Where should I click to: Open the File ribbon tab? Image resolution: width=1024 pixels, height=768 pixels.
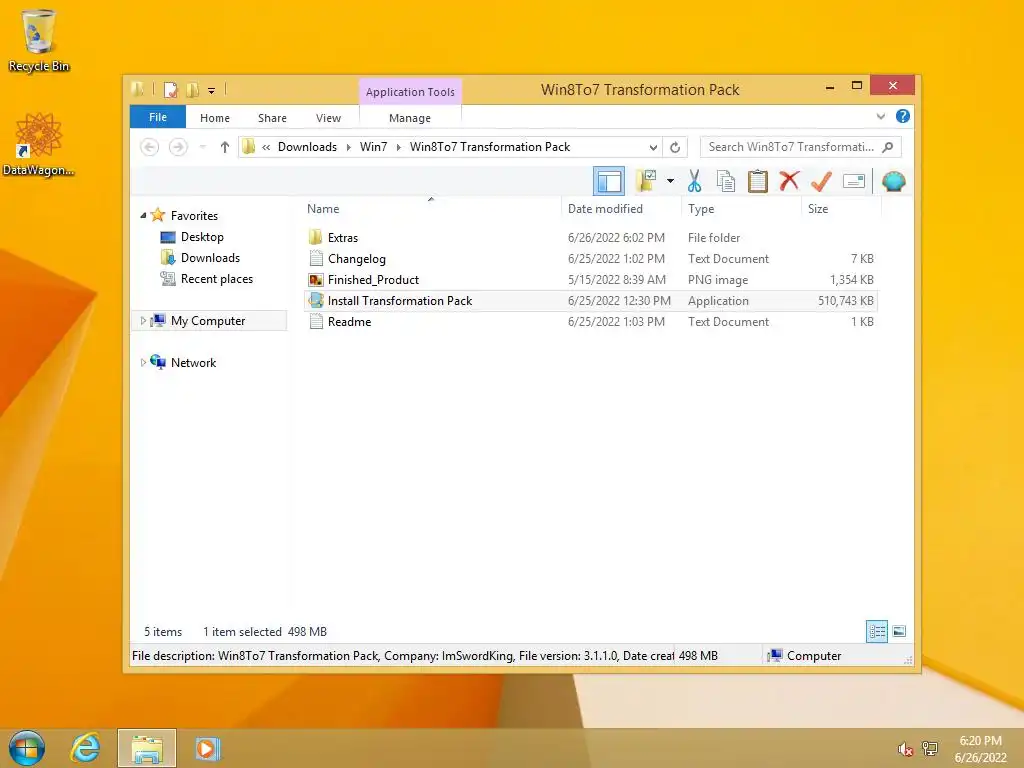click(158, 117)
